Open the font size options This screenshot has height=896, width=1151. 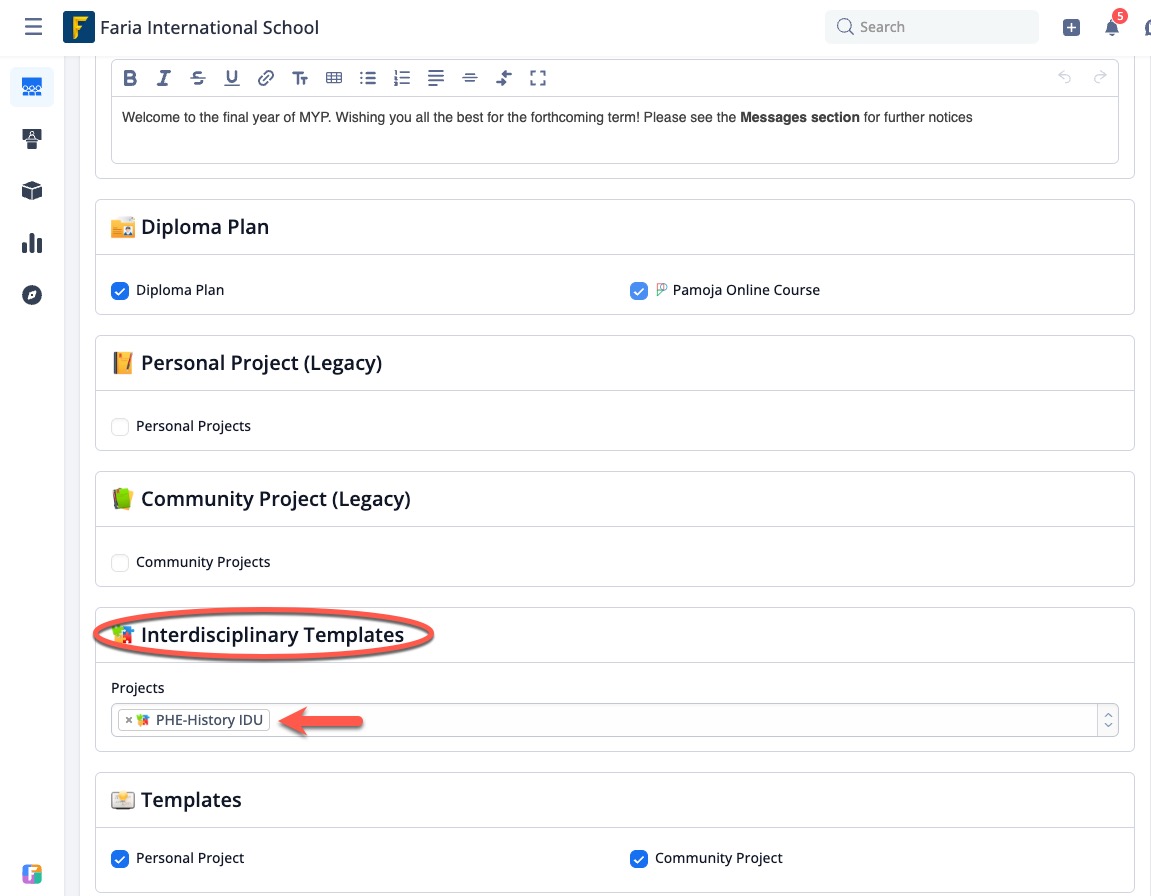point(300,78)
